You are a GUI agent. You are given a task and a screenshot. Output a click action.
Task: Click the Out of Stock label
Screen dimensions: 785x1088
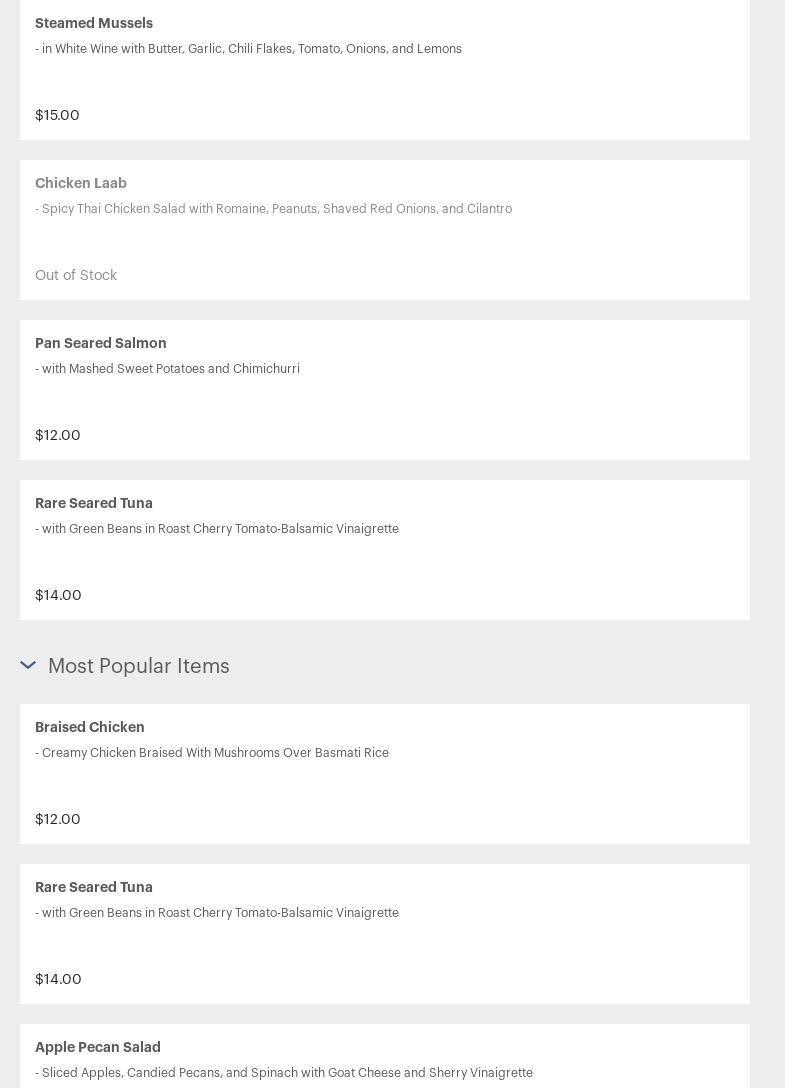[x=76, y=275]
